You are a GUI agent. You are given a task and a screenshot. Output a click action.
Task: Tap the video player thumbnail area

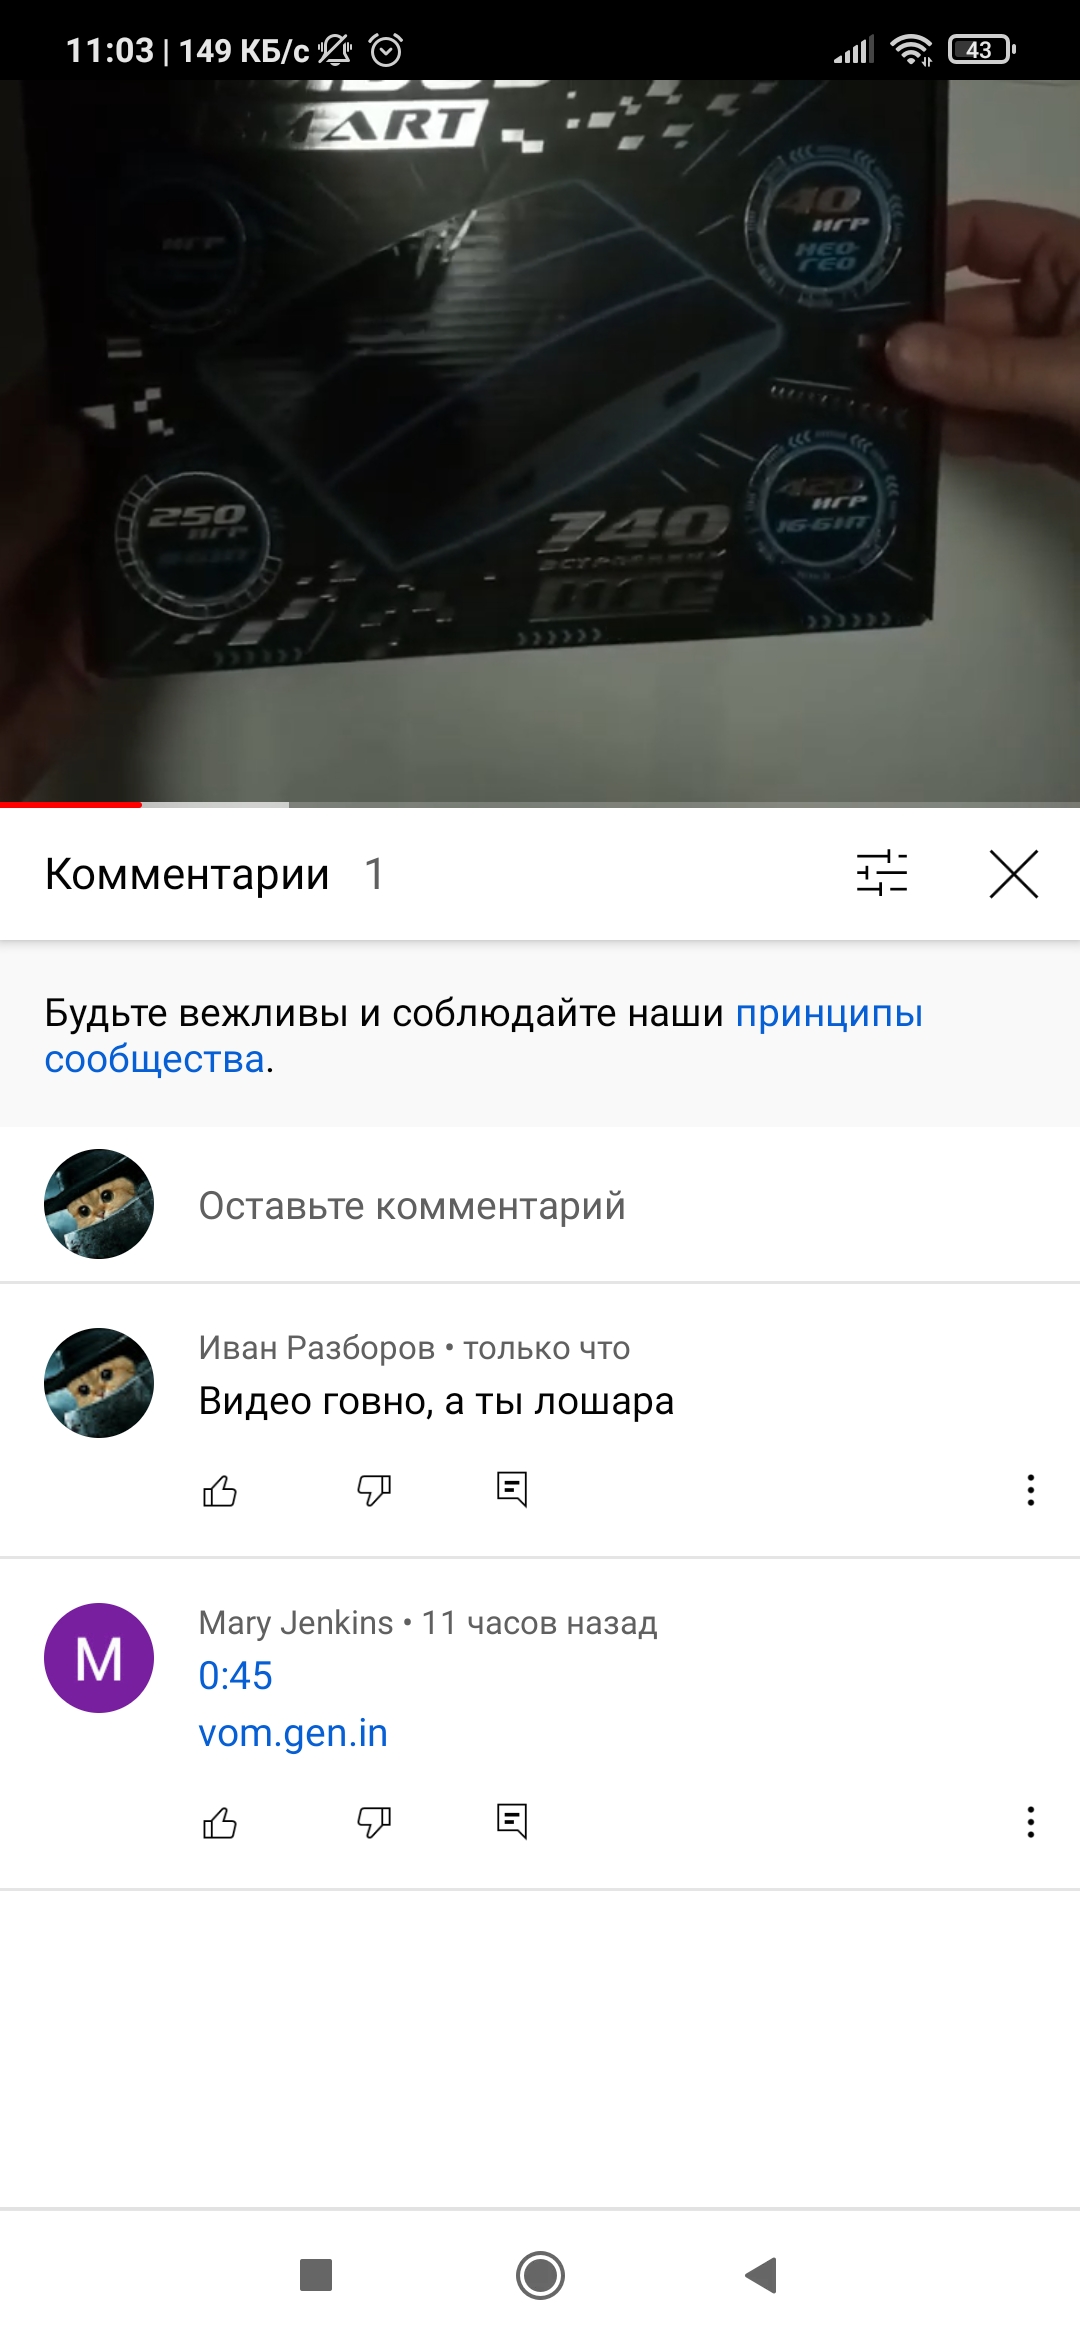(540, 440)
